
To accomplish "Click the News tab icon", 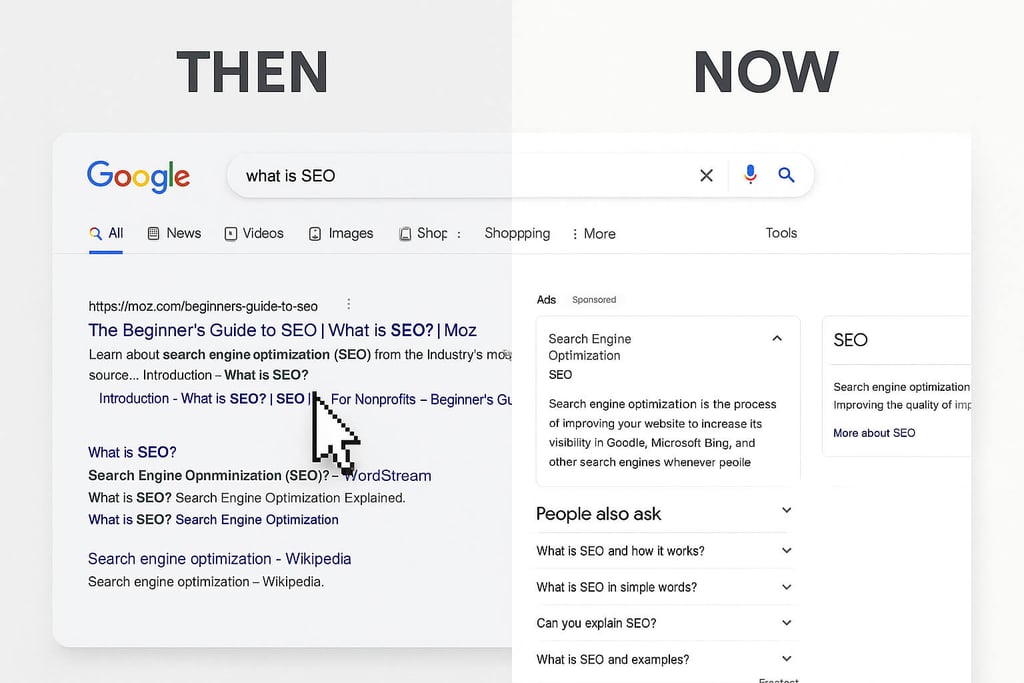I will [x=154, y=233].
